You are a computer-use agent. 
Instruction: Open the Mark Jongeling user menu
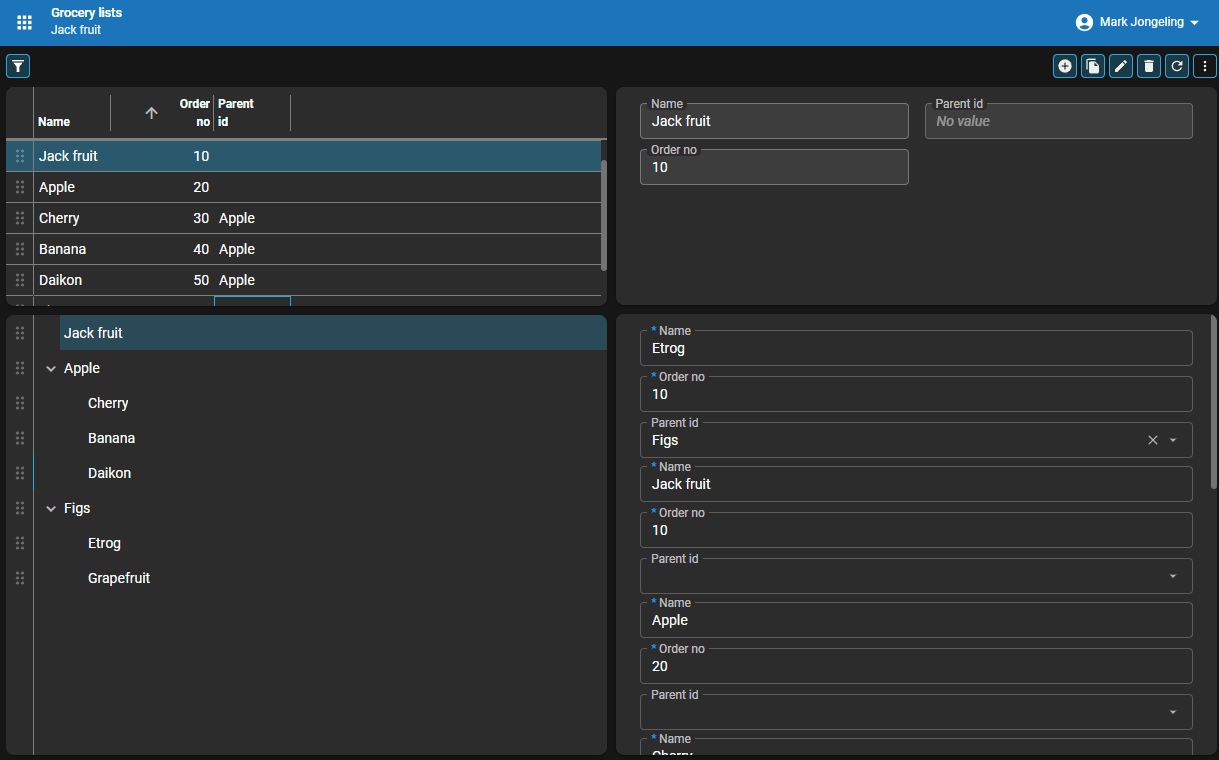click(1137, 22)
